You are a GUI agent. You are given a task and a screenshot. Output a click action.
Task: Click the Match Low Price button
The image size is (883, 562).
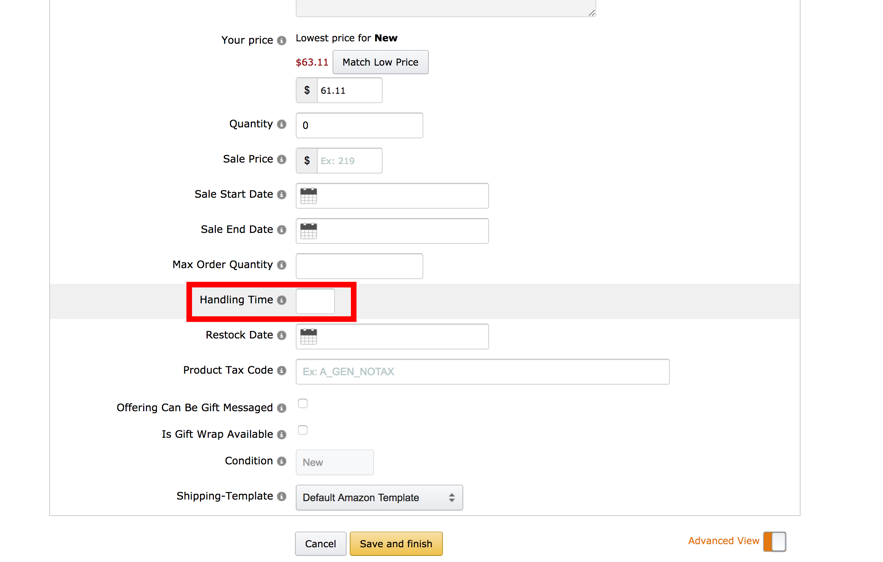point(380,62)
